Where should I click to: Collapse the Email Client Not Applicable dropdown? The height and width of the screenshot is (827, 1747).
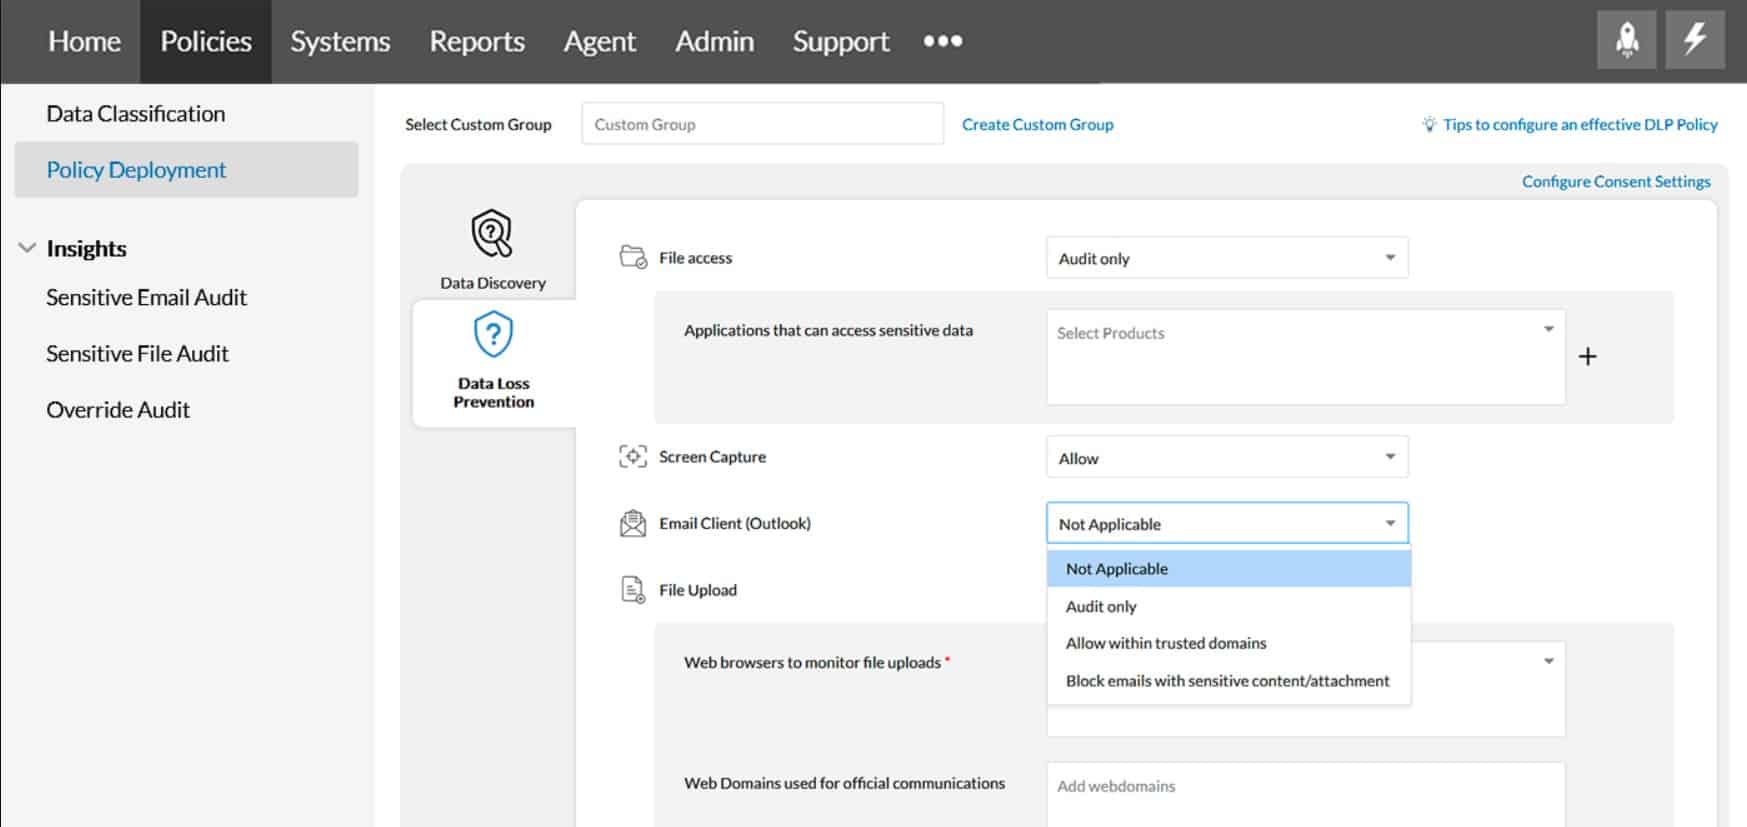coord(1227,523)
